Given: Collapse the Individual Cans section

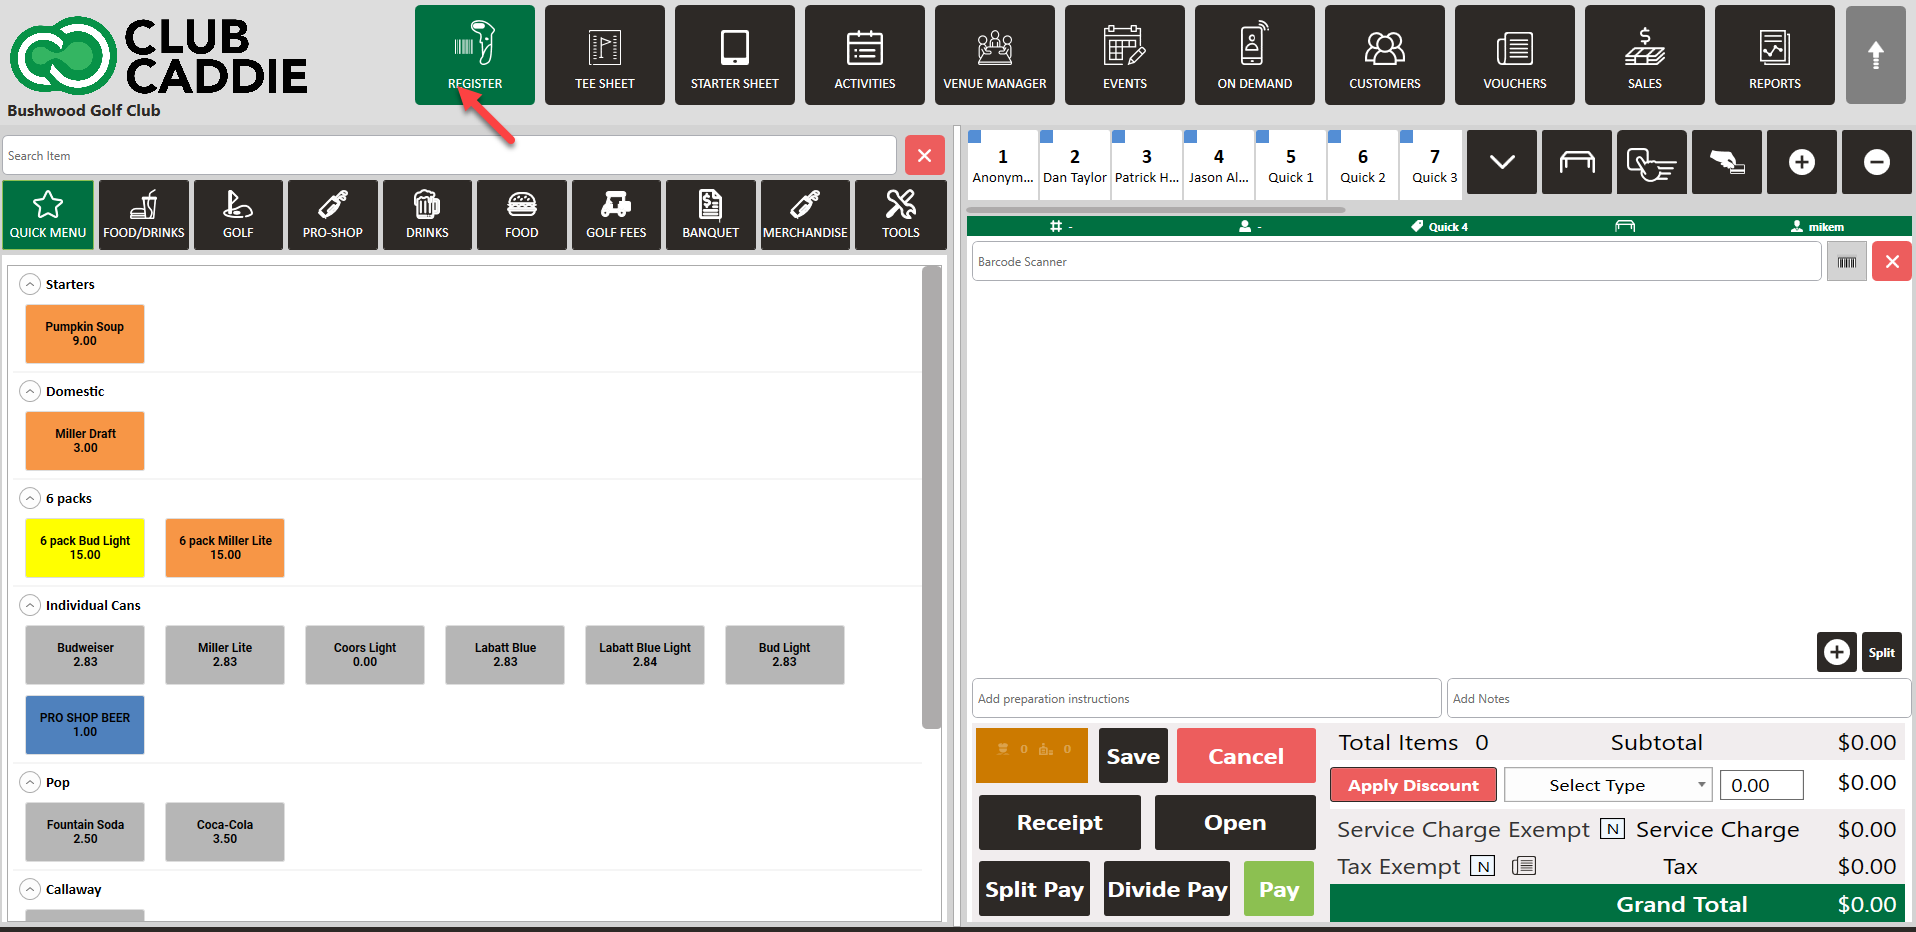Looking at the screenshot, I should coord(31,606).
